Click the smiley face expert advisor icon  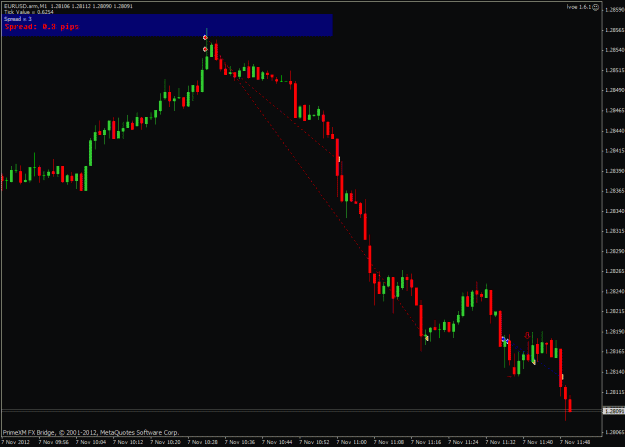[x=596, y=7]
